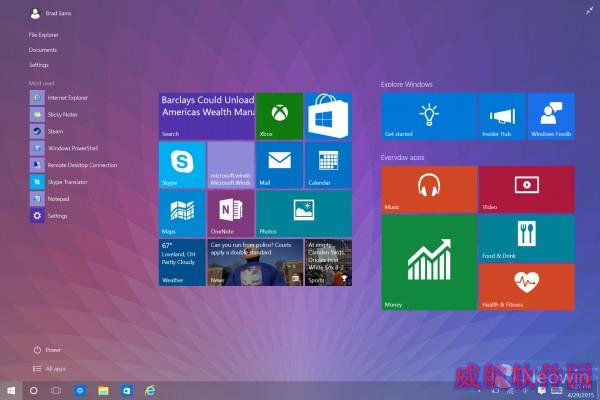Open the Weather tile showing Loveland, OH
600x400 pixels.
pyautogui.click(x=182, y=263)
